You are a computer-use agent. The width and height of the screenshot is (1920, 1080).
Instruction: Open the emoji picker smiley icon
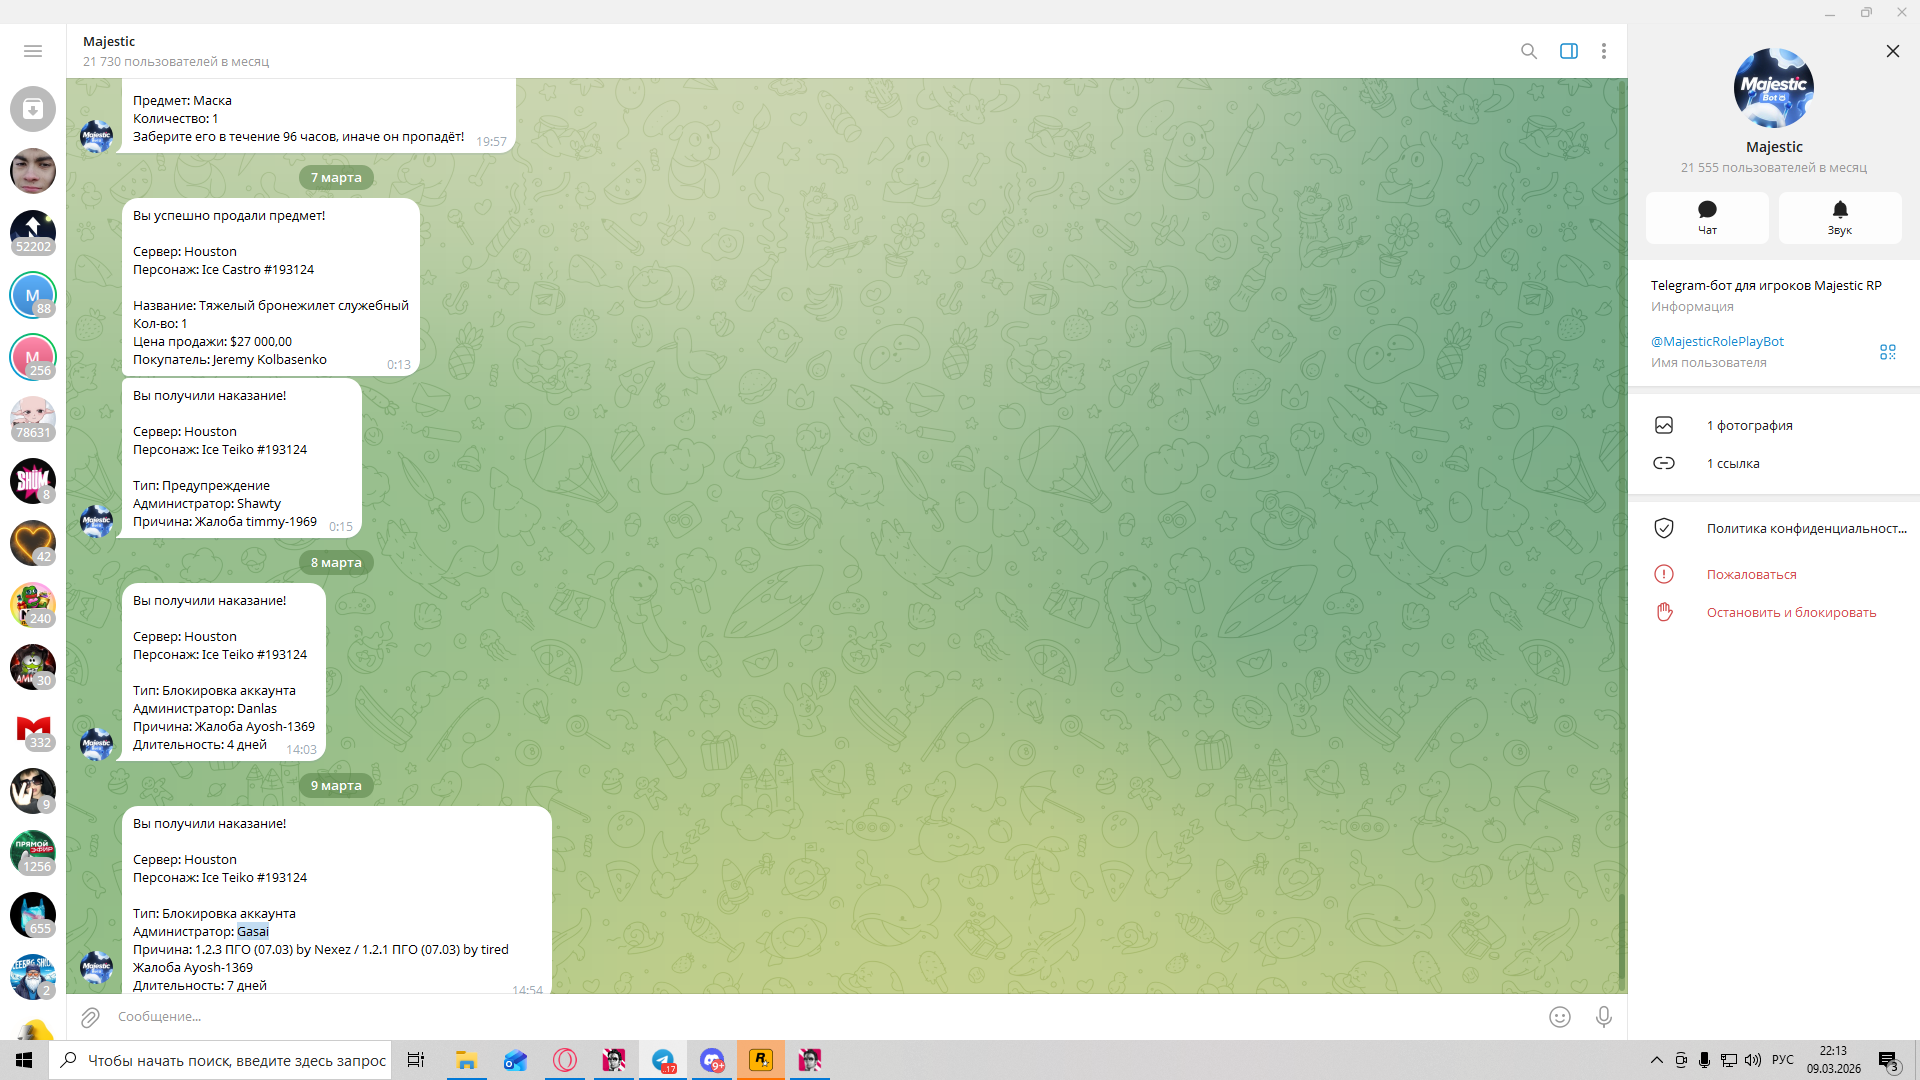tap(1559, 1017)
